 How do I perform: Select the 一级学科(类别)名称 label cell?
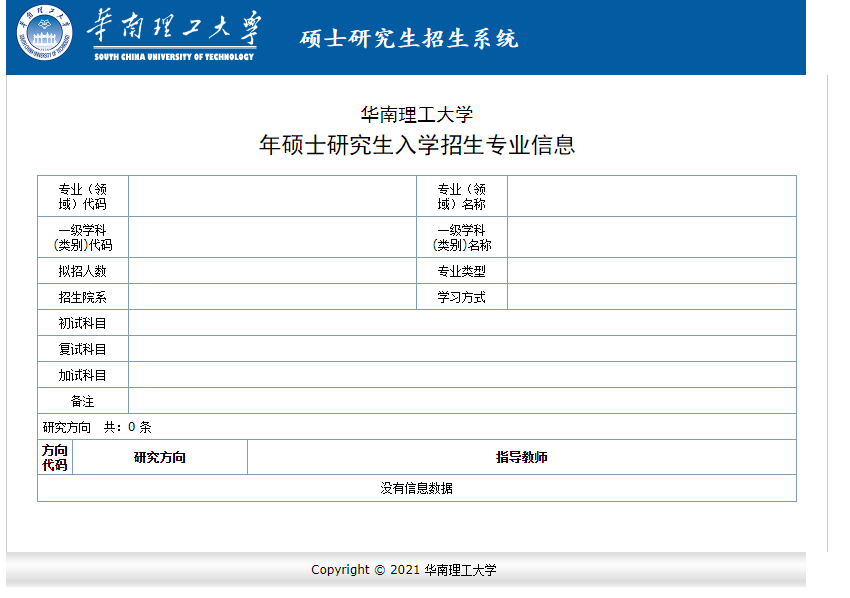462,237
